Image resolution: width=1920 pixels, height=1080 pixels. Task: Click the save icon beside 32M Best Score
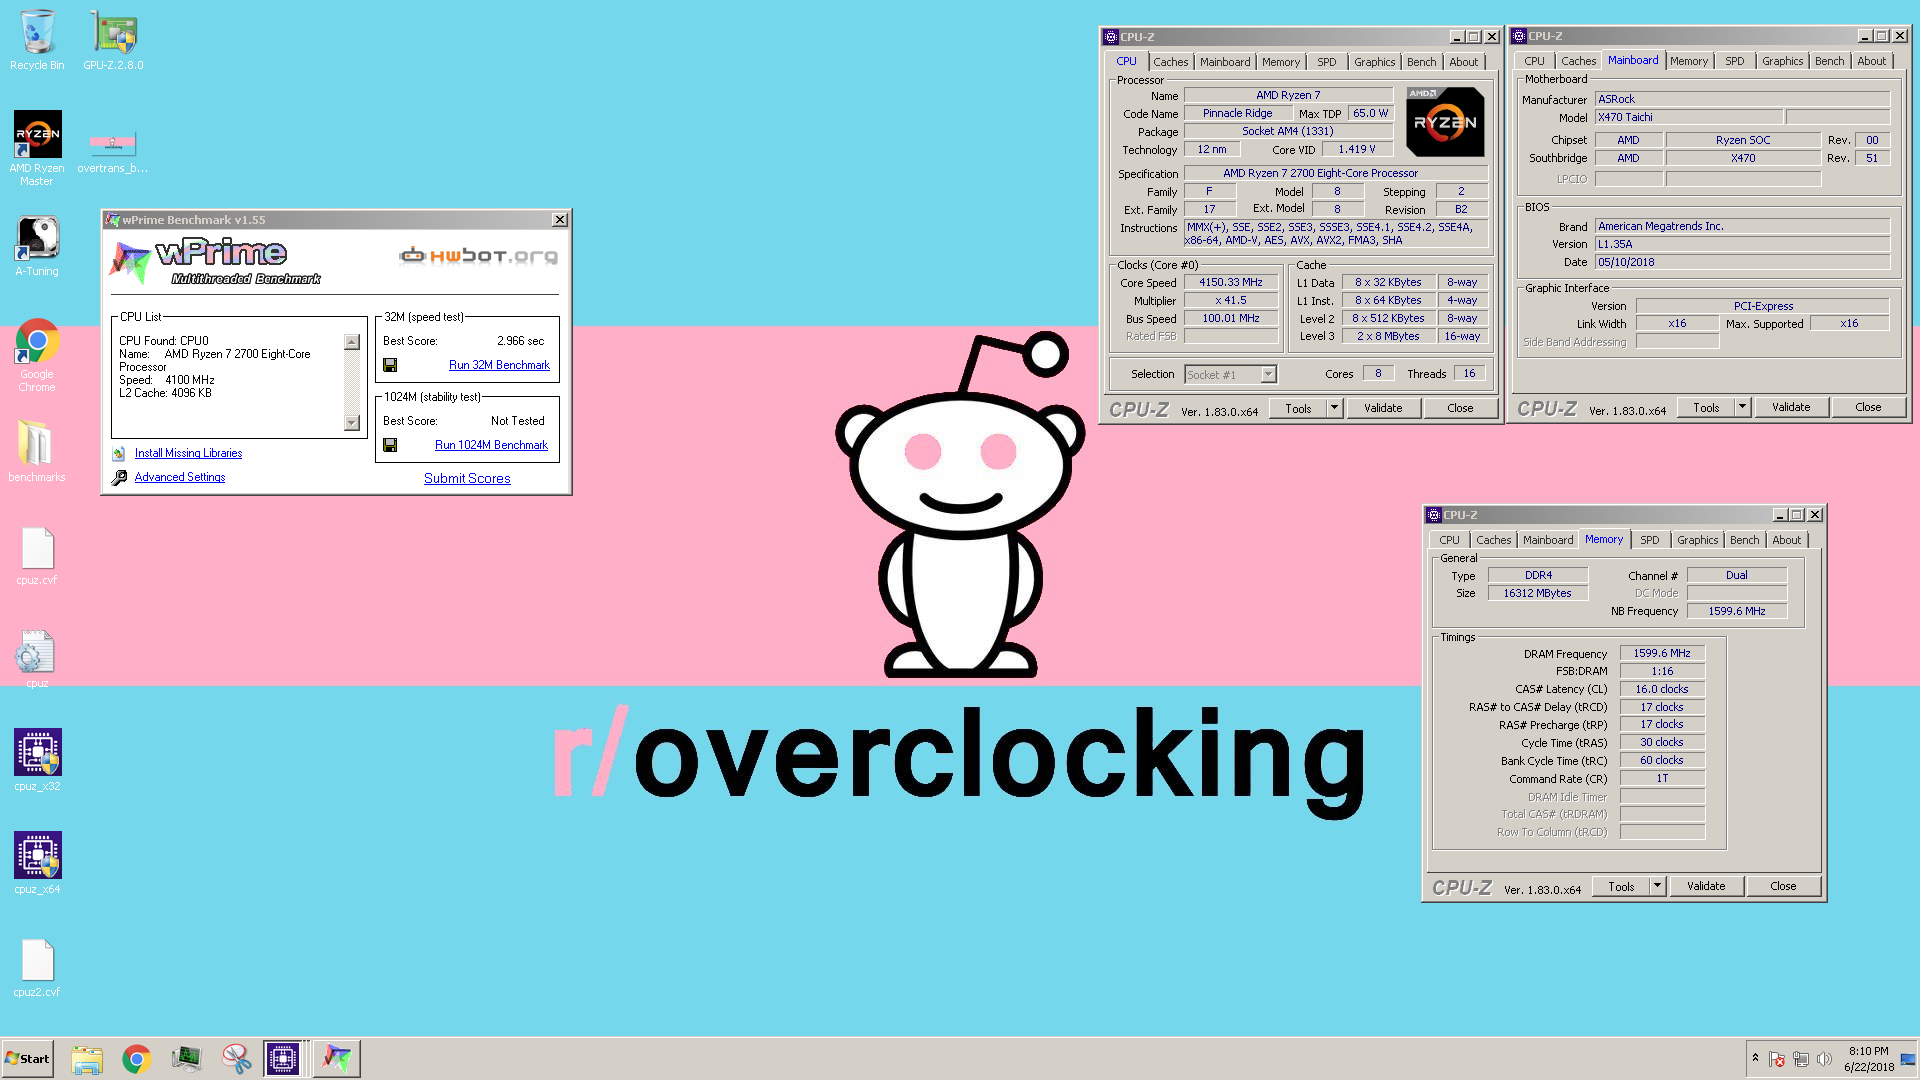[x=390, y=365]
